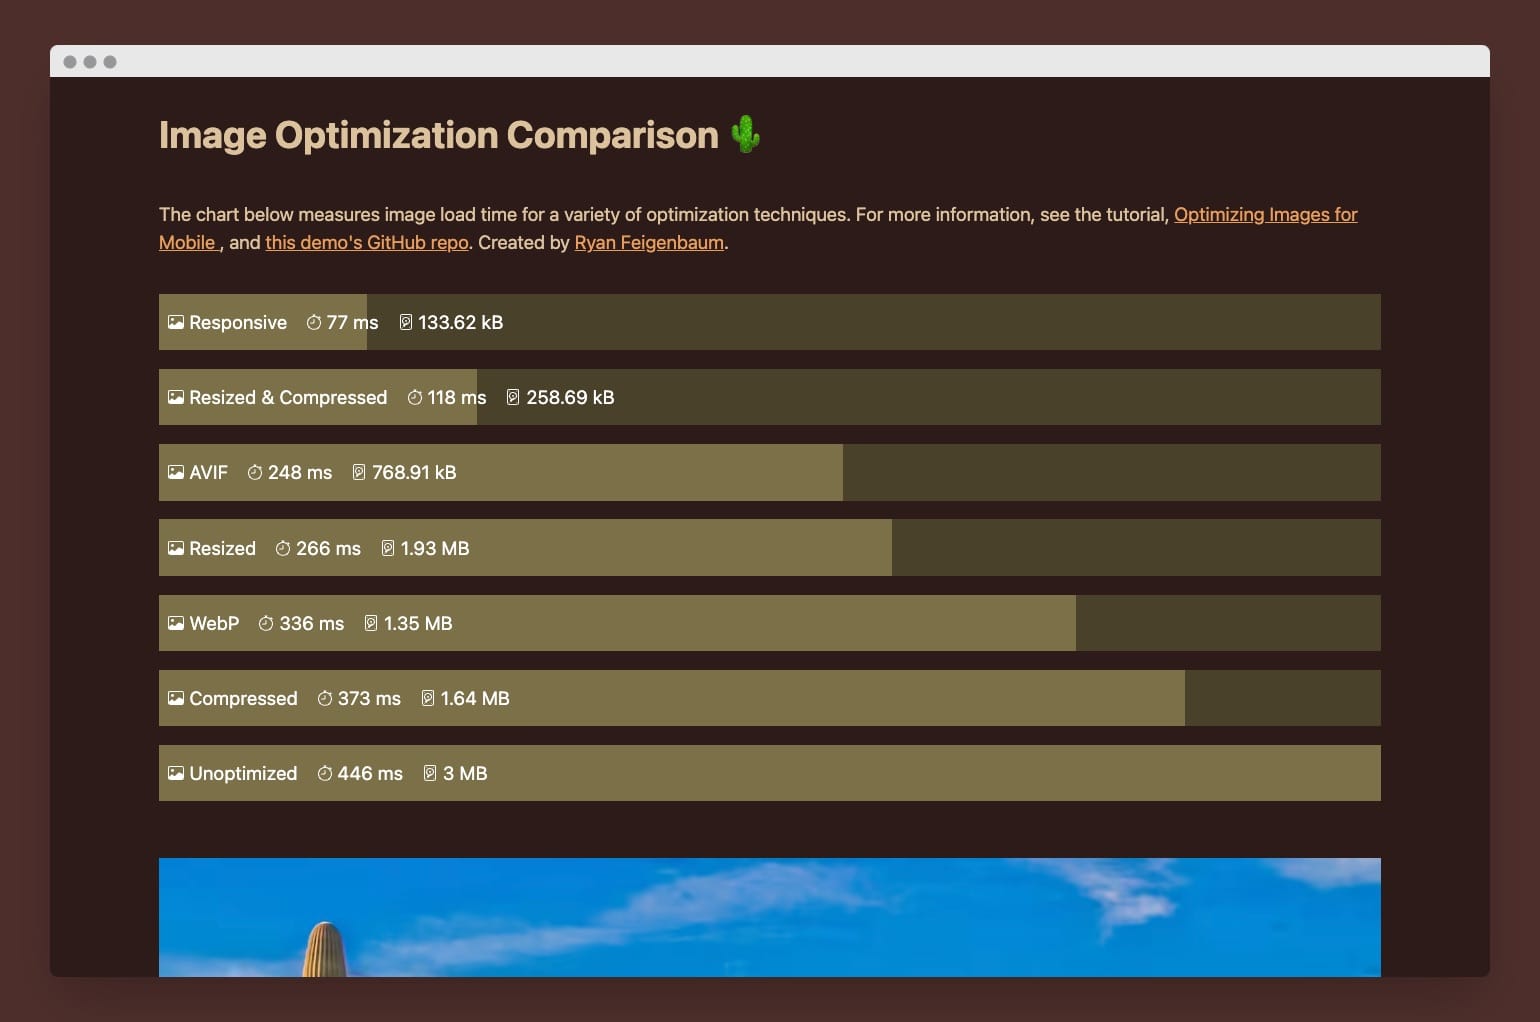Screen dimensions: 1540x1022
Task: Click the image icon on the WebP row
Action: point(175,622)
